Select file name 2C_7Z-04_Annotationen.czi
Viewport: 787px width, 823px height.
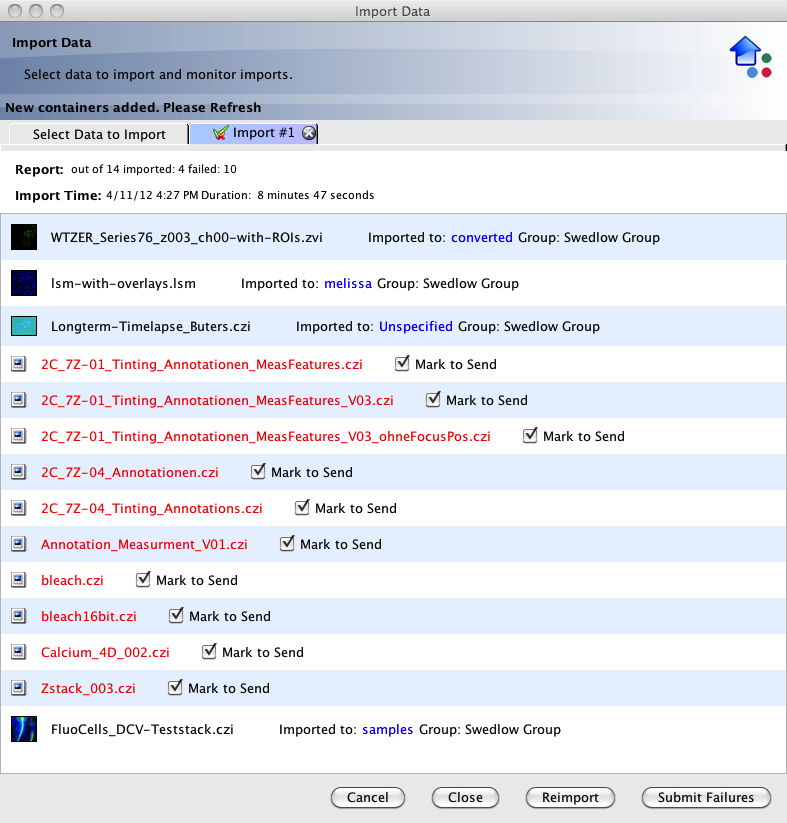point(130,472)
